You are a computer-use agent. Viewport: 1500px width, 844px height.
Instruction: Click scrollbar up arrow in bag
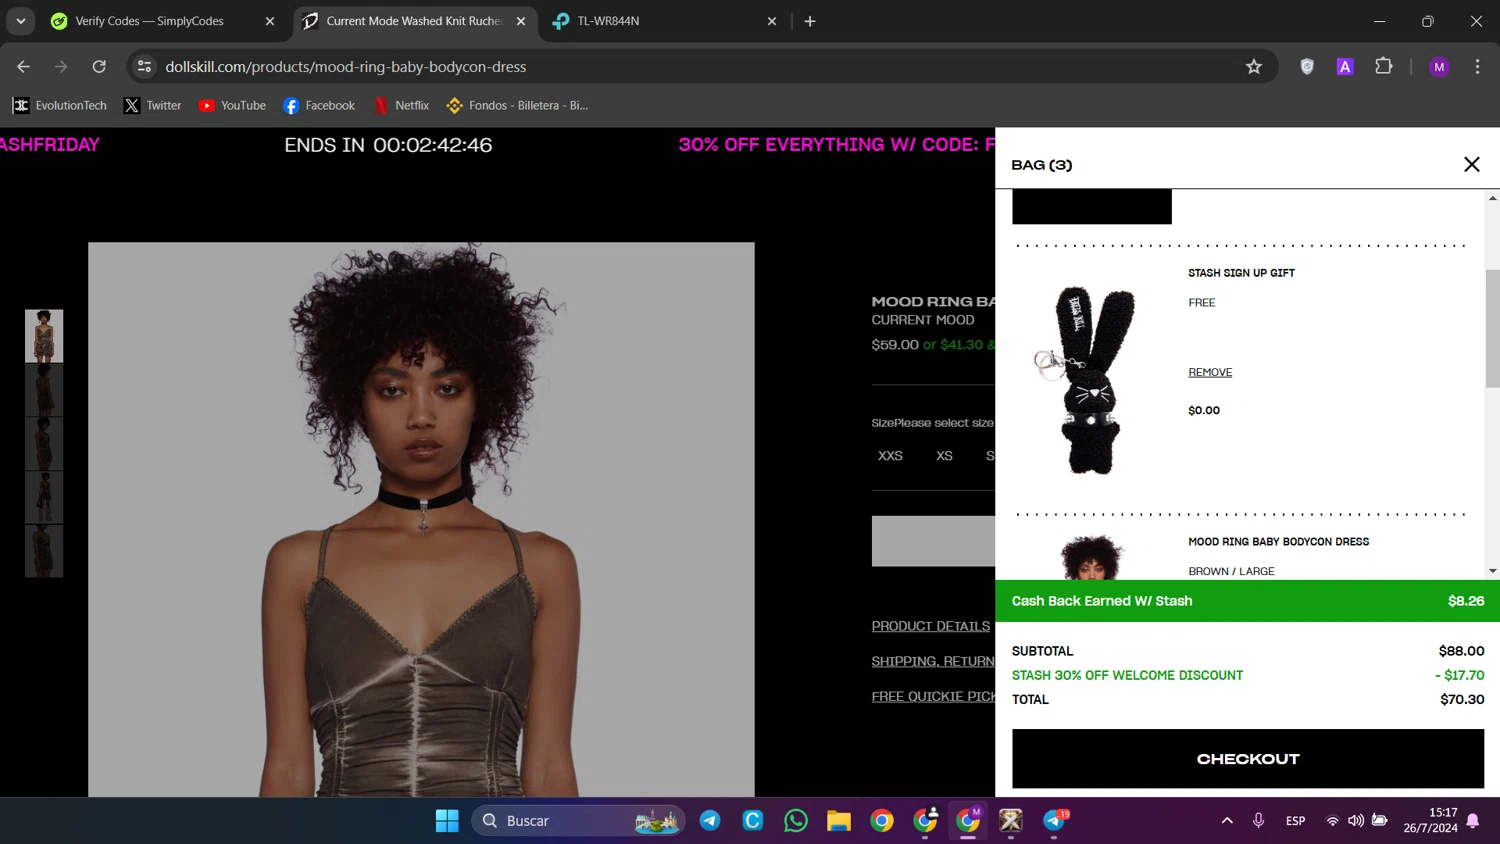click(x=1492, y=198)
